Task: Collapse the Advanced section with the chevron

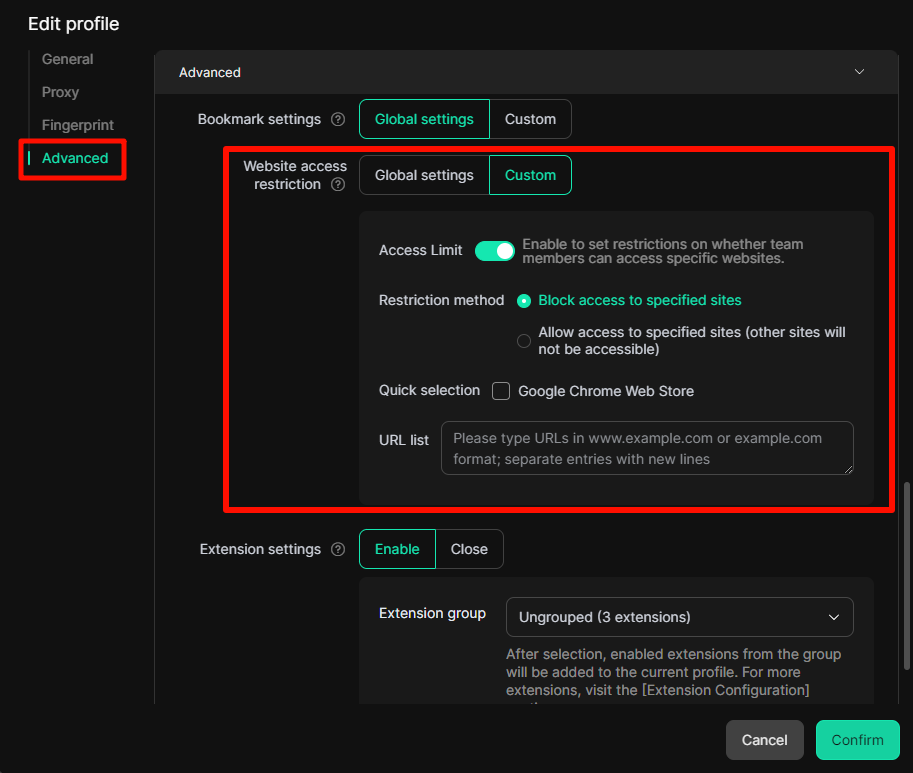Action: click(859, 72)
